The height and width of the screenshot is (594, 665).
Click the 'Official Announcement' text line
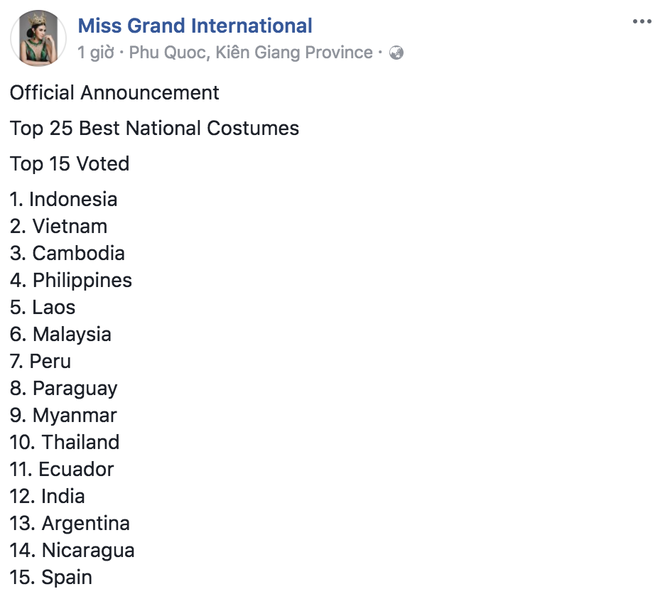tap(115, 92)
